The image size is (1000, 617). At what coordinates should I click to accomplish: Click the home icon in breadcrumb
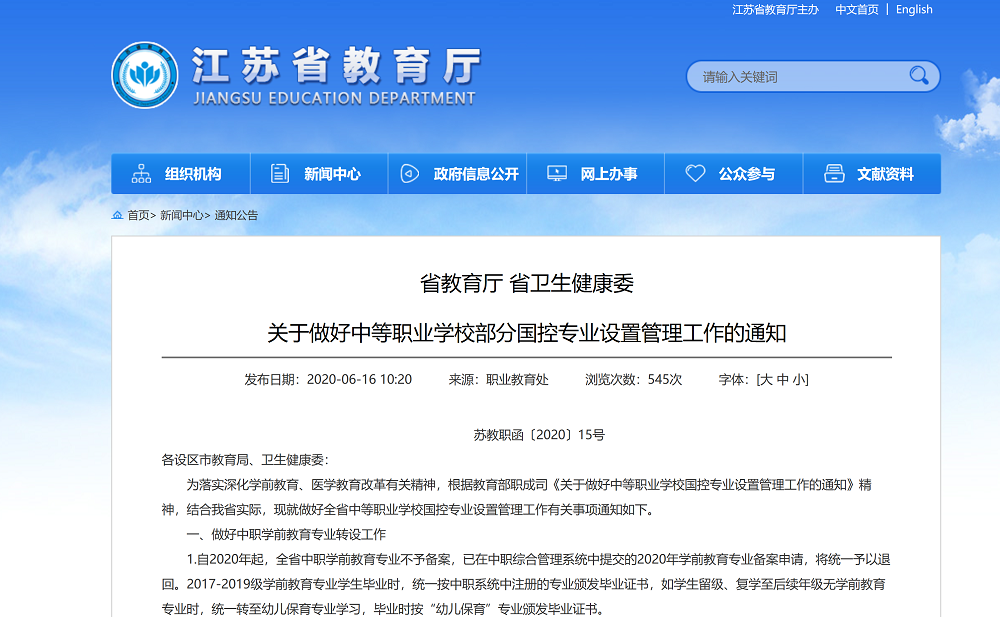click(x=117, y=215)
